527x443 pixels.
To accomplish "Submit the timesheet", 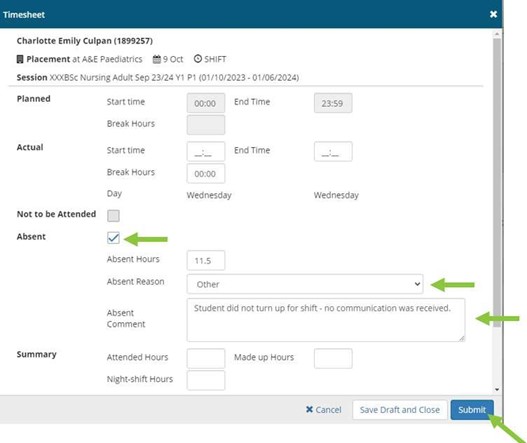I will pos(472,410).
